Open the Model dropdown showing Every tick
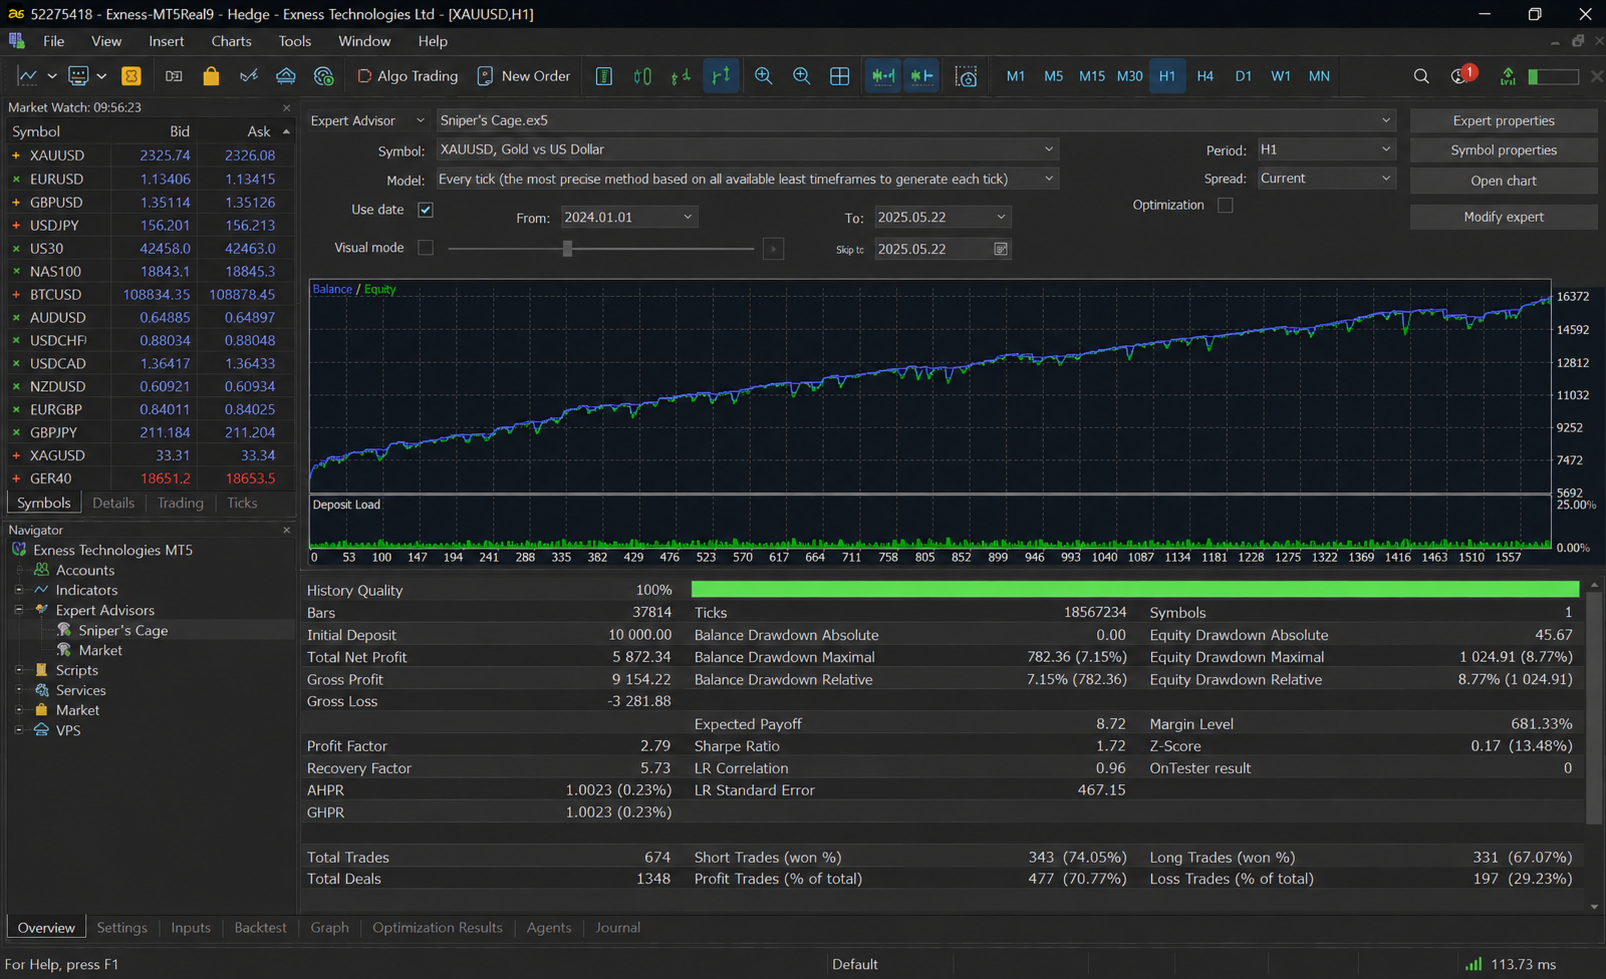This screenshot has width=1606, height=979. [747, 179]
